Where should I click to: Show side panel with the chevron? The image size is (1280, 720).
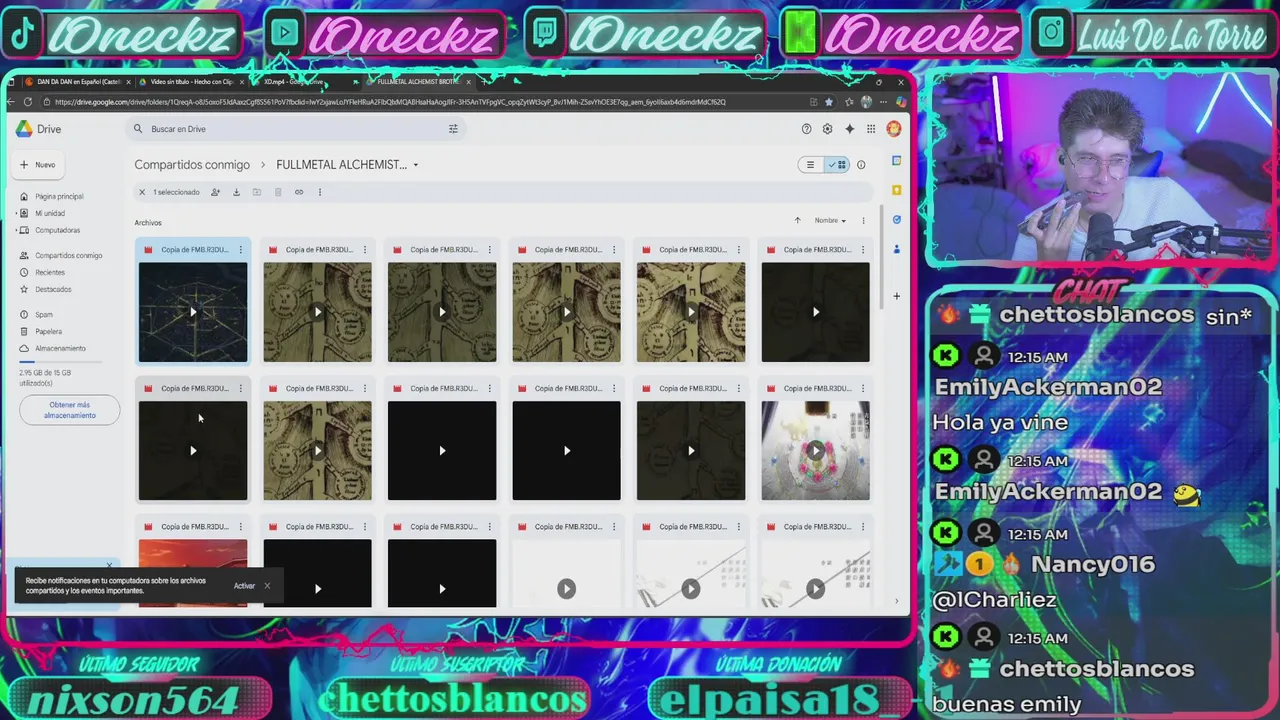pos(896,601)
